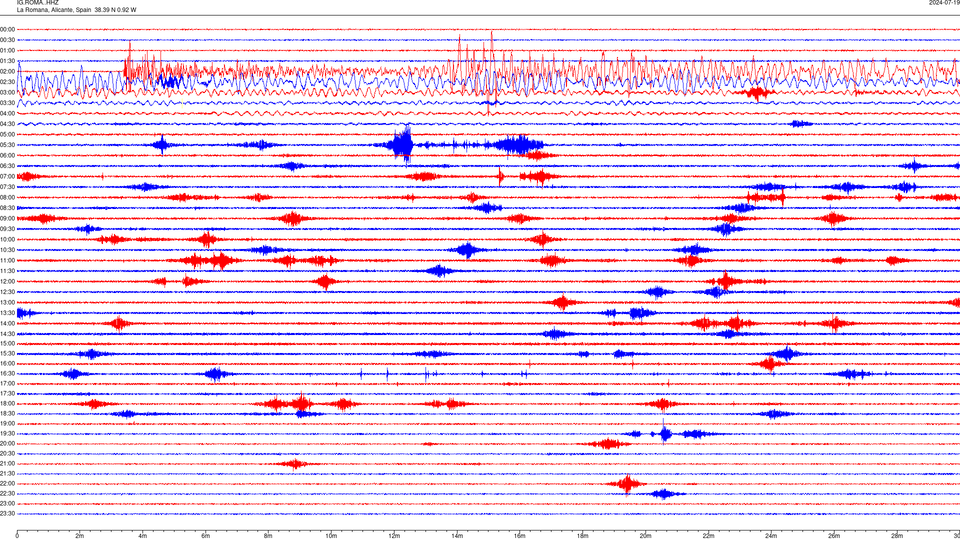The width and height of the screenshot is (960, 540).
Task: Click the '10:00' time label
Action: click(7, 239)
